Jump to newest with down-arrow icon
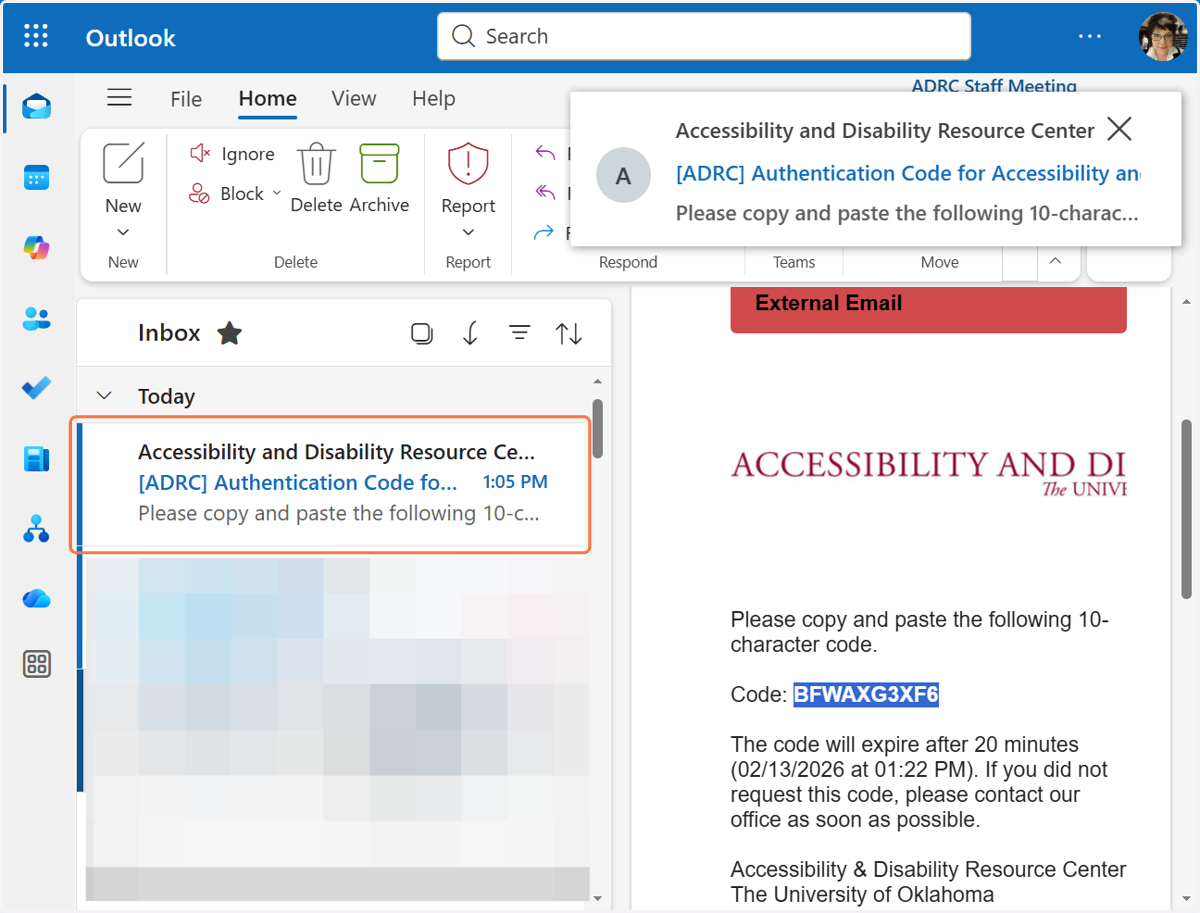This screenshot has height=913, width=1200. 471,333
